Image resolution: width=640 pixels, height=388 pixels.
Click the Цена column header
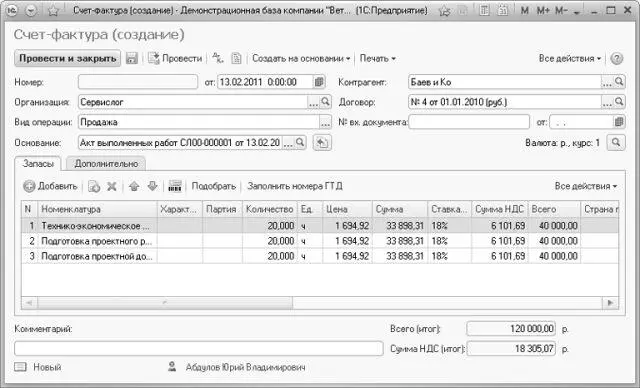click(x=347, y=209)
